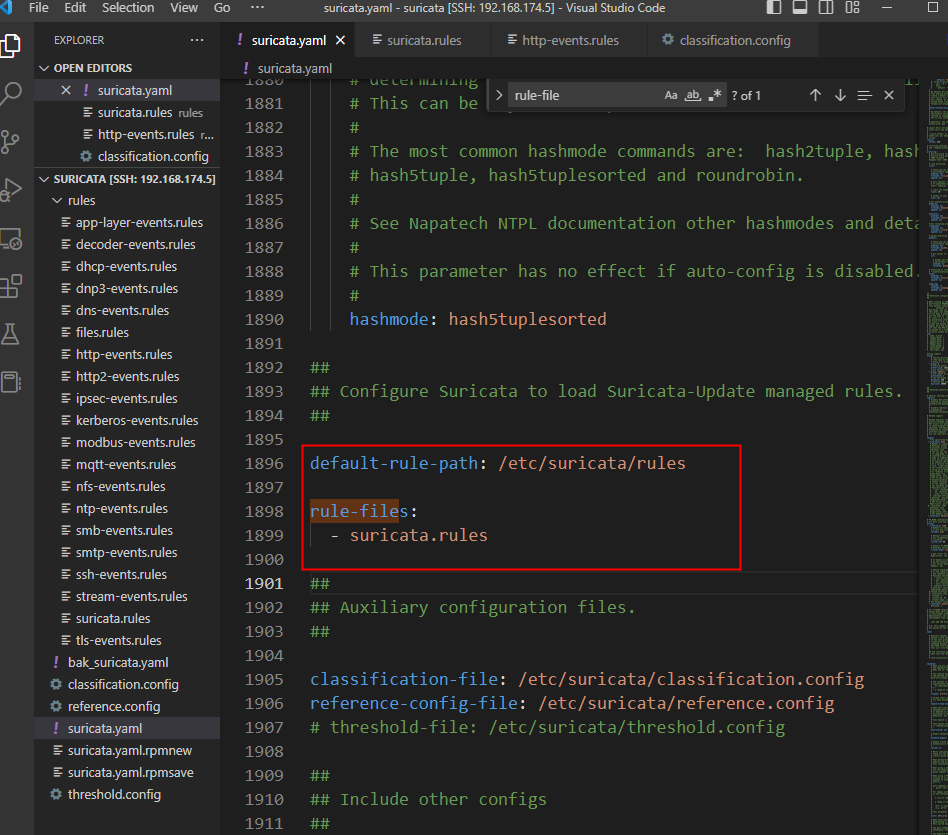
Task: Open the Remote Explorer view
Action: pyautogui.click(x=11, y=239)
